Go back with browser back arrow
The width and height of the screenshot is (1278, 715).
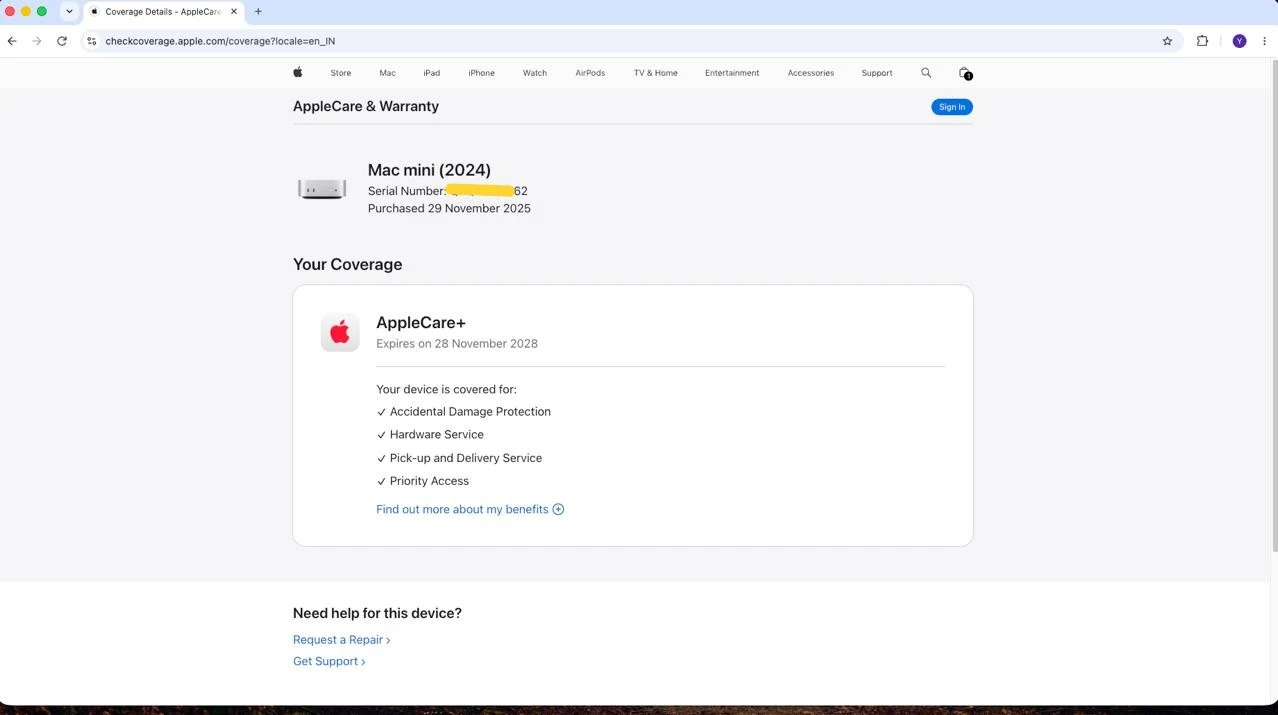[12, 41]
